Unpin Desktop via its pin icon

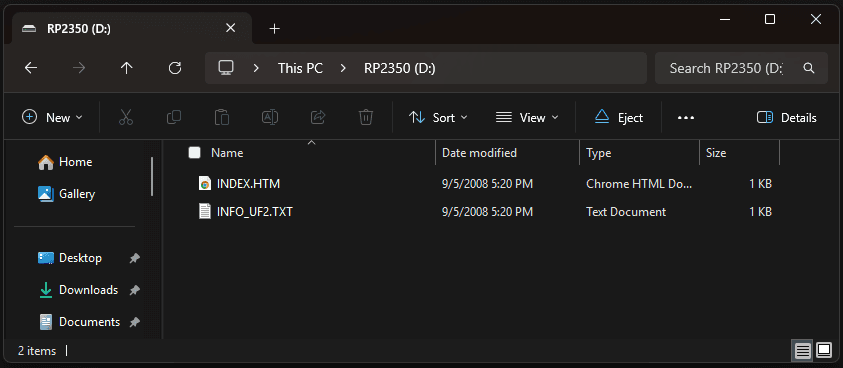point(134,258)
